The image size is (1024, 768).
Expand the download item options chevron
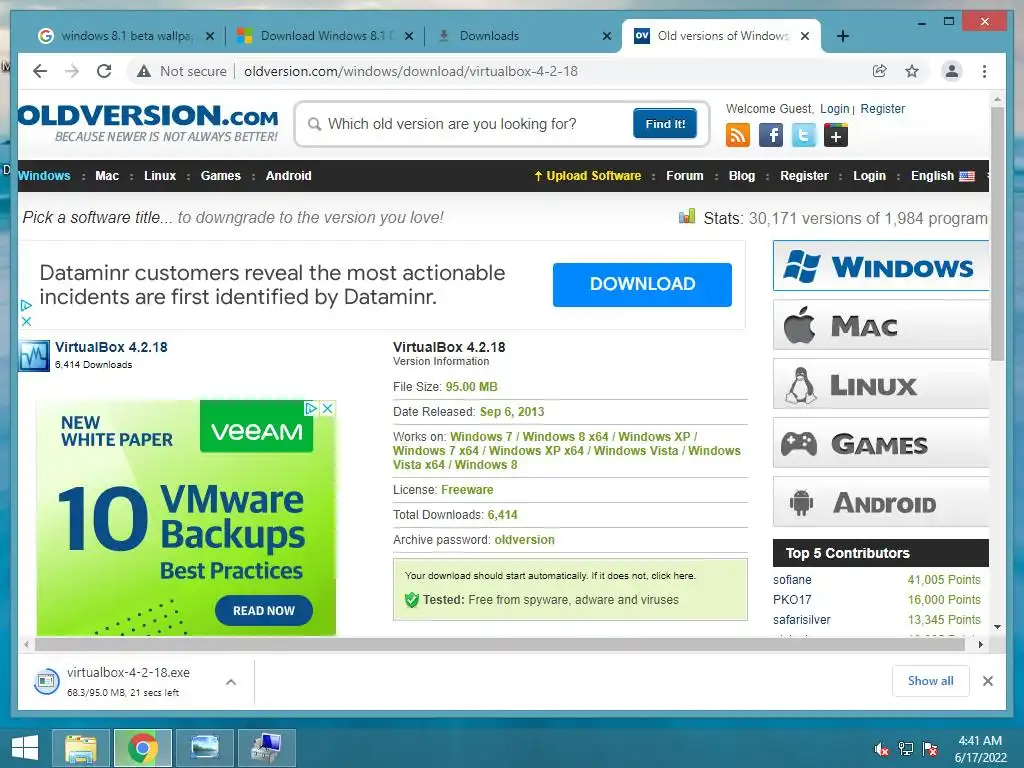[x=231, y=682]
